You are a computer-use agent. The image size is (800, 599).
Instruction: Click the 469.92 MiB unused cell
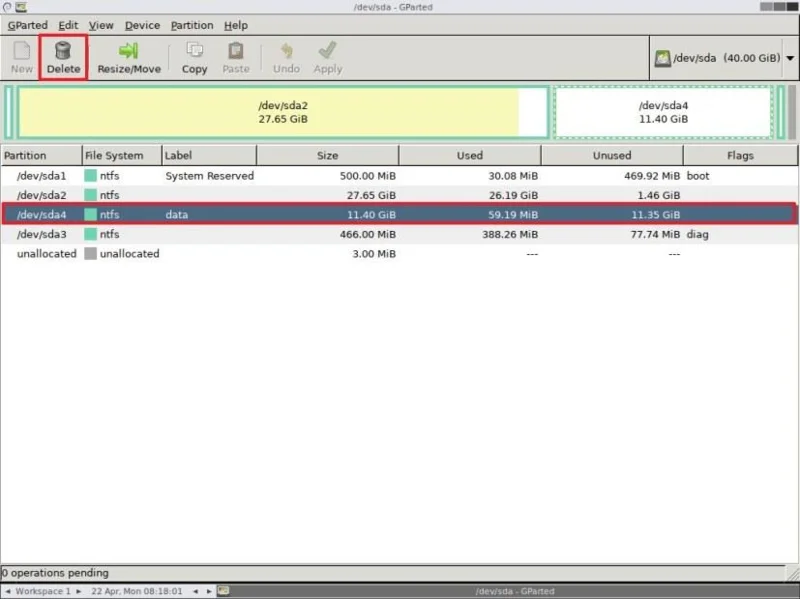tap(652, 176)
